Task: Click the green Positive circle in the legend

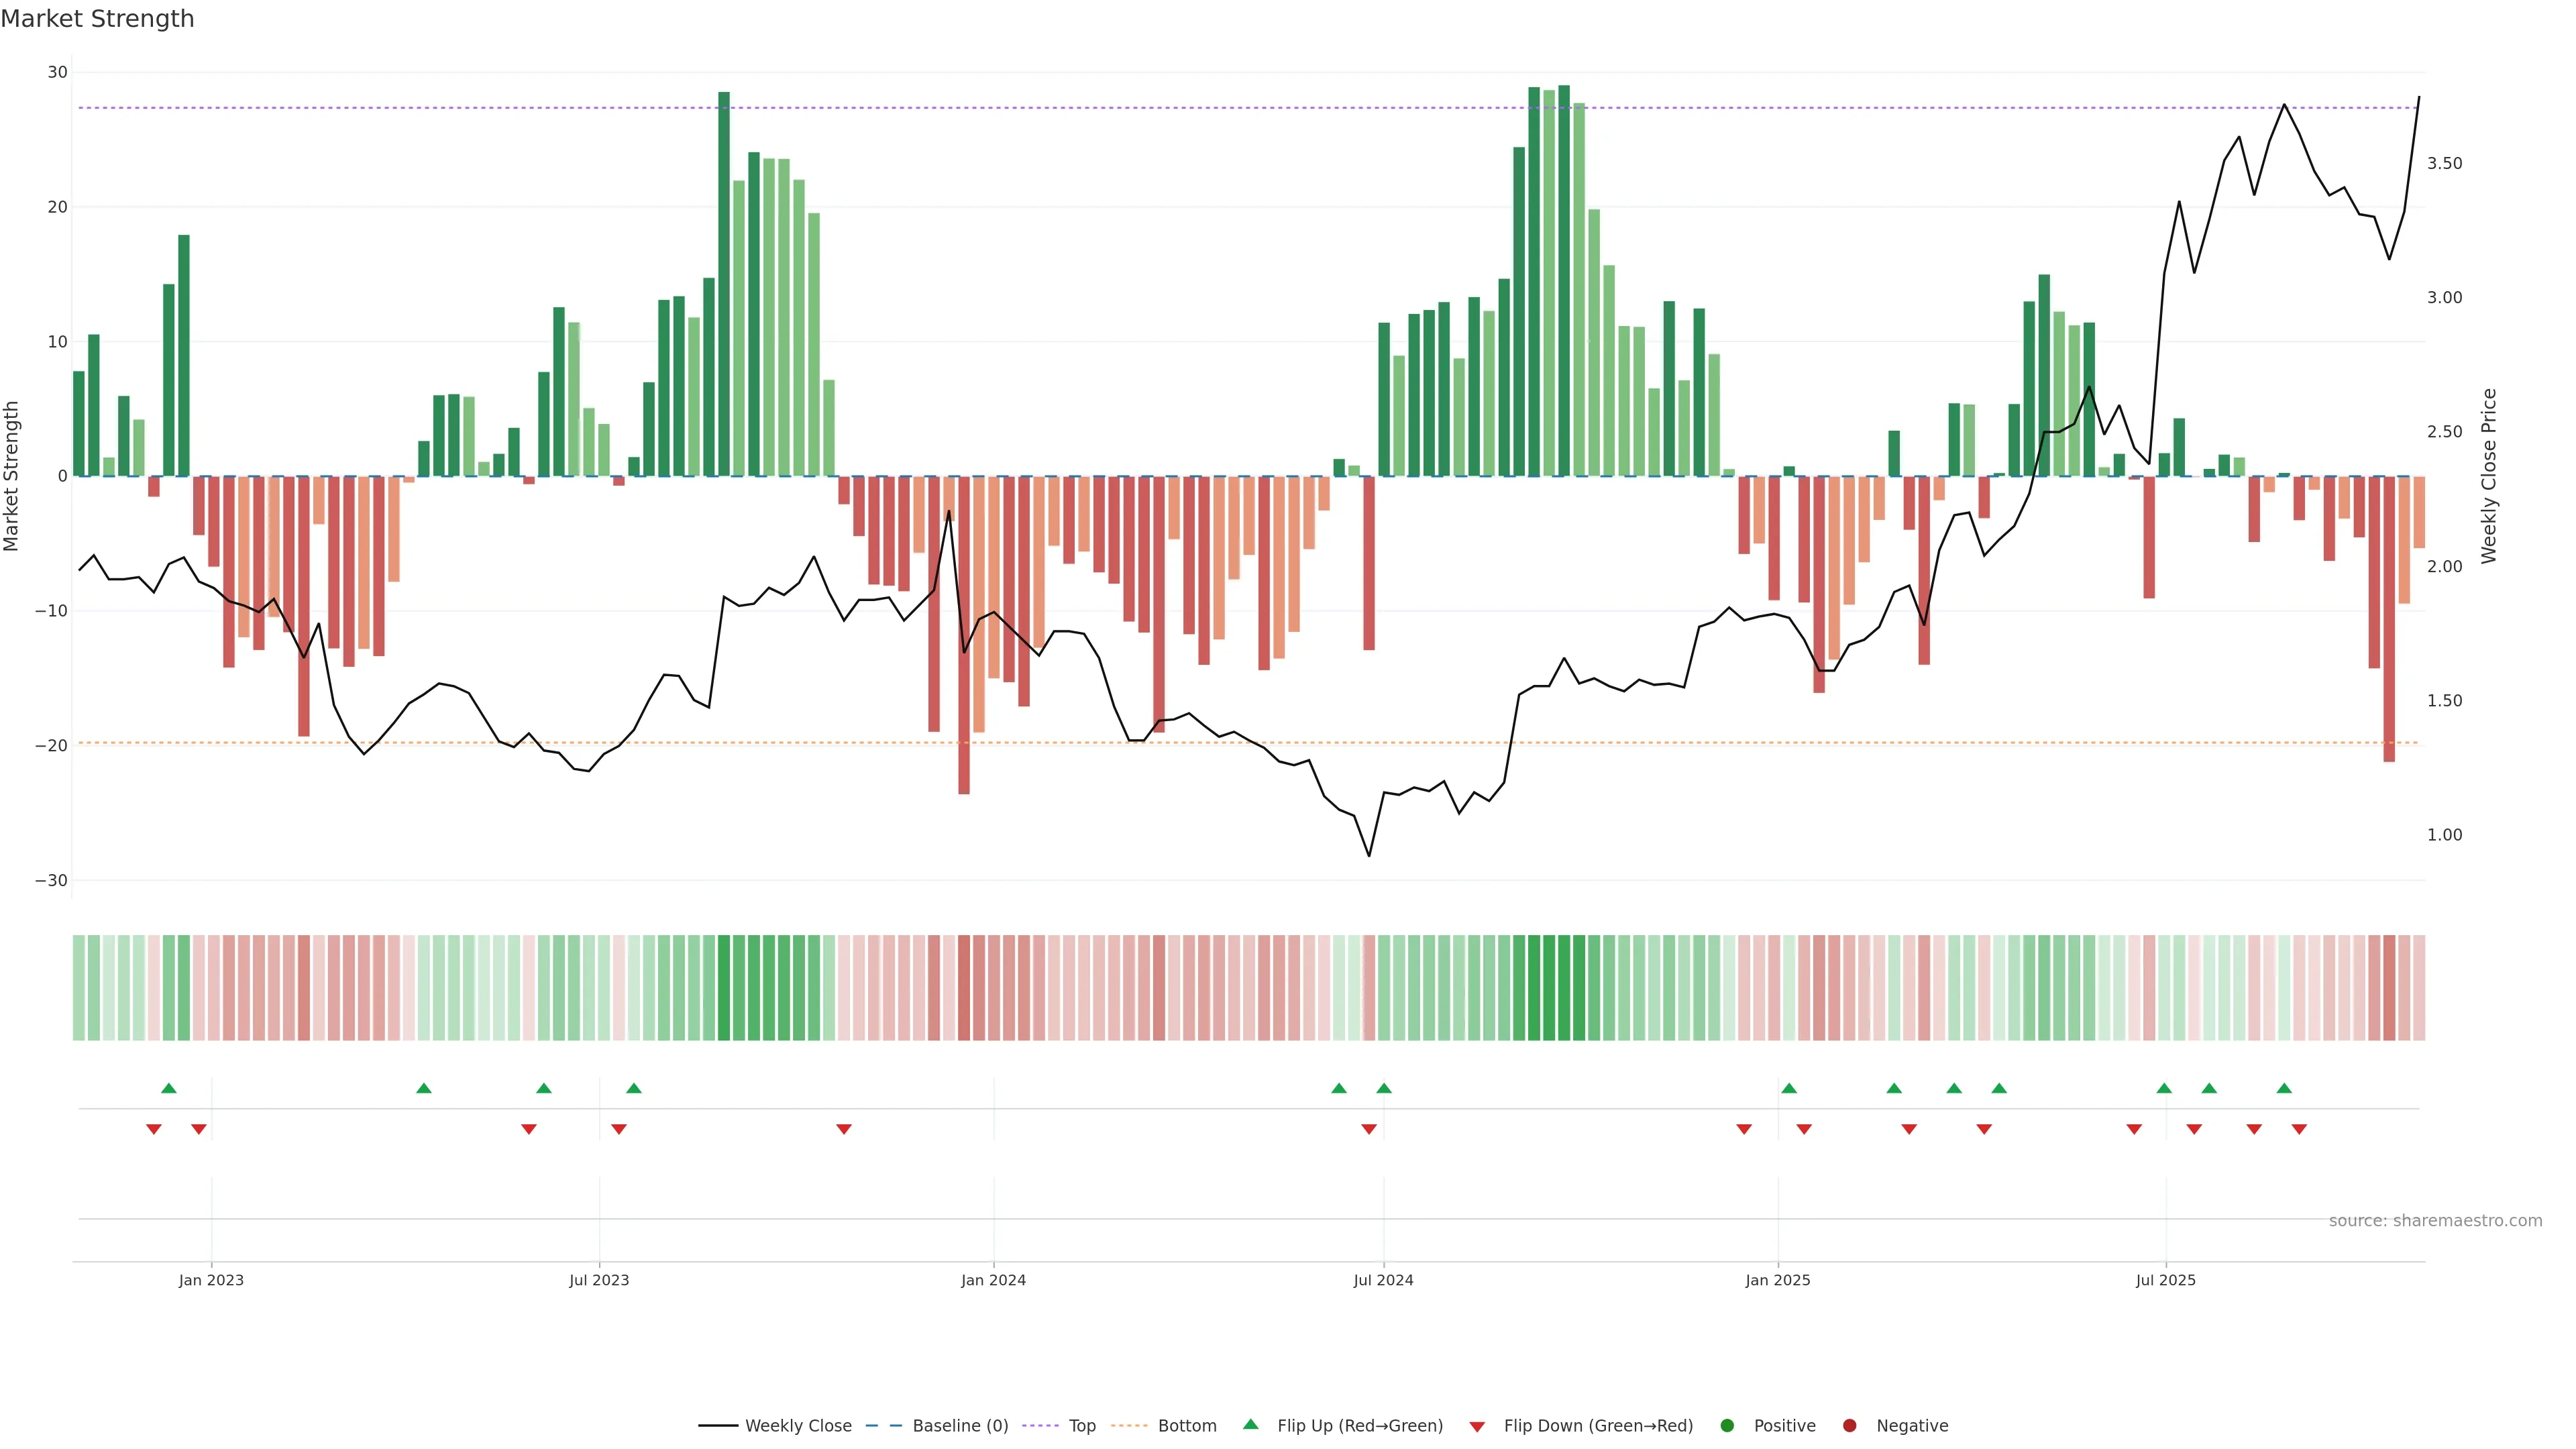Action: [x=1727, y=1425]
